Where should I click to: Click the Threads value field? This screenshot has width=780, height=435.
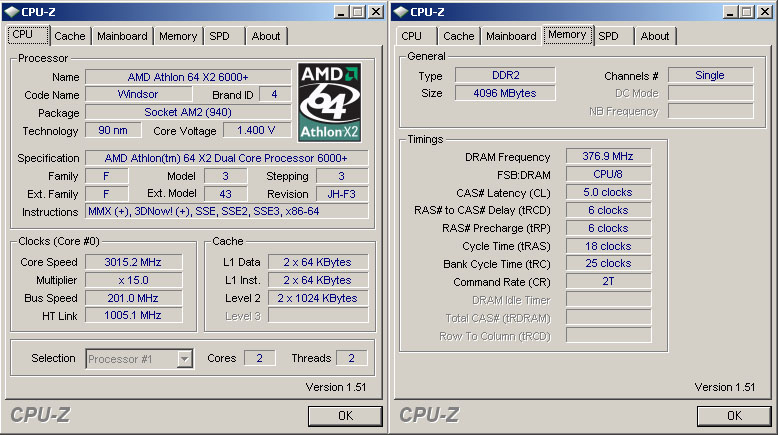coord(352,358)
